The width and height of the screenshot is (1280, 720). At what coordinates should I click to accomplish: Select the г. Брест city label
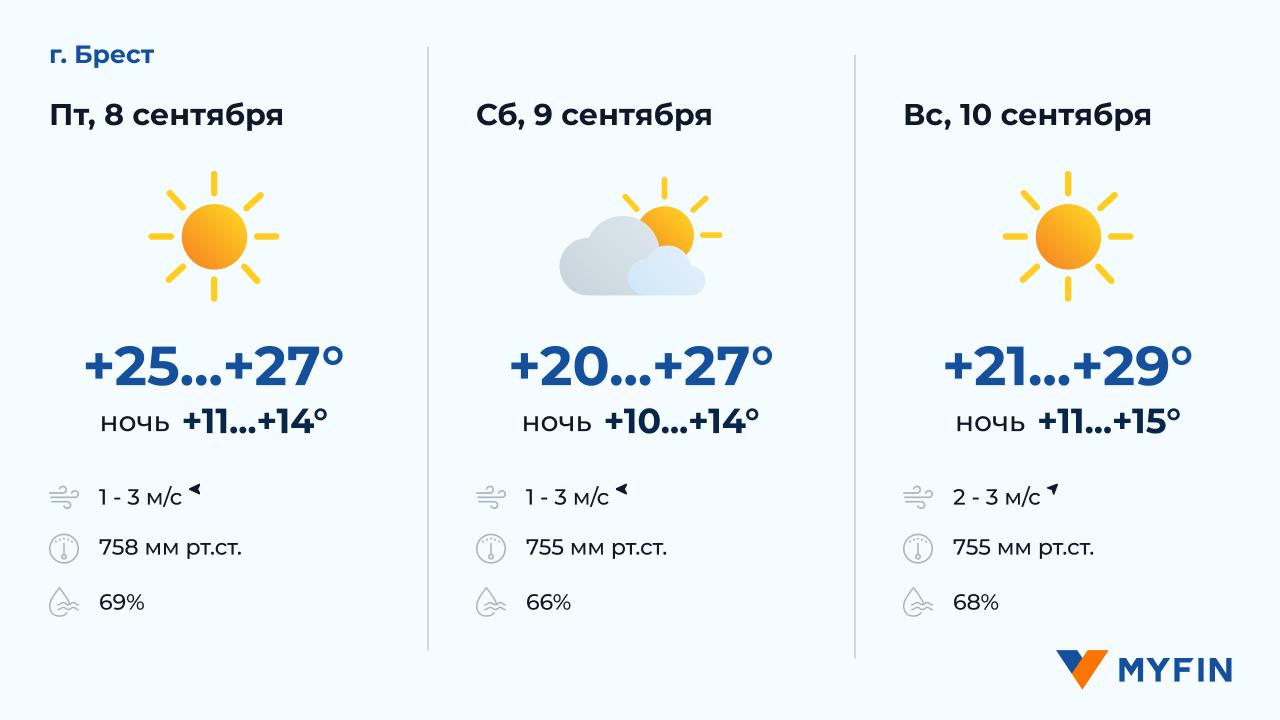click(x=102, y=55)
